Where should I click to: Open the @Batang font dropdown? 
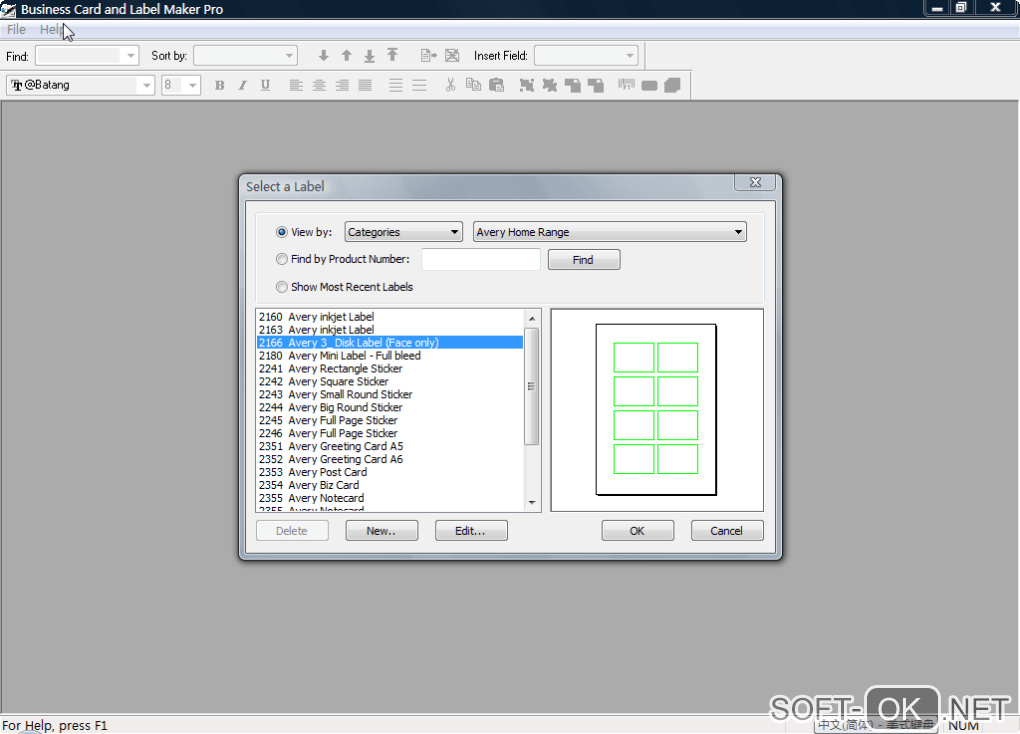click(x=81, y=85)
